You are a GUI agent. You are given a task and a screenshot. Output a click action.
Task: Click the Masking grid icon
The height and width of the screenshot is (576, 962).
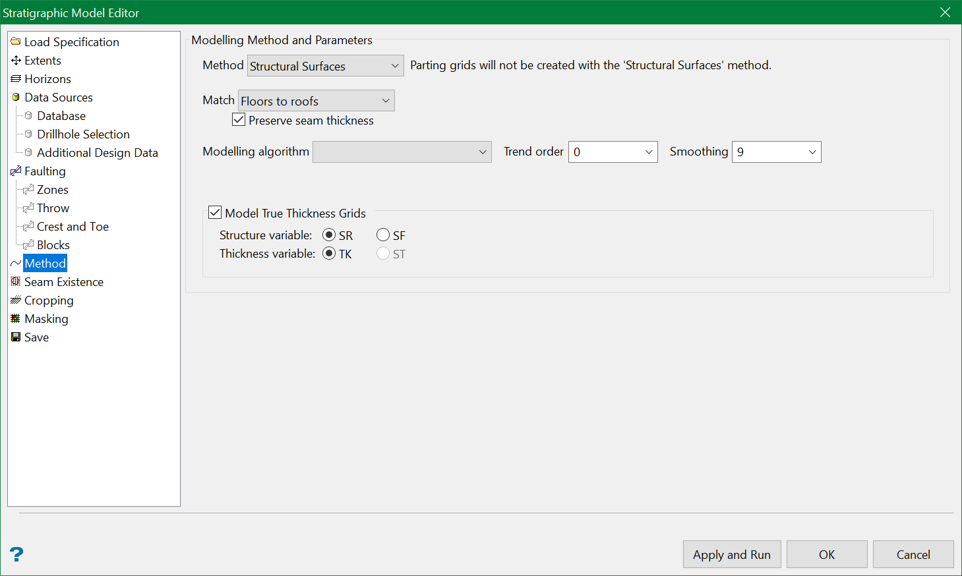15,318
